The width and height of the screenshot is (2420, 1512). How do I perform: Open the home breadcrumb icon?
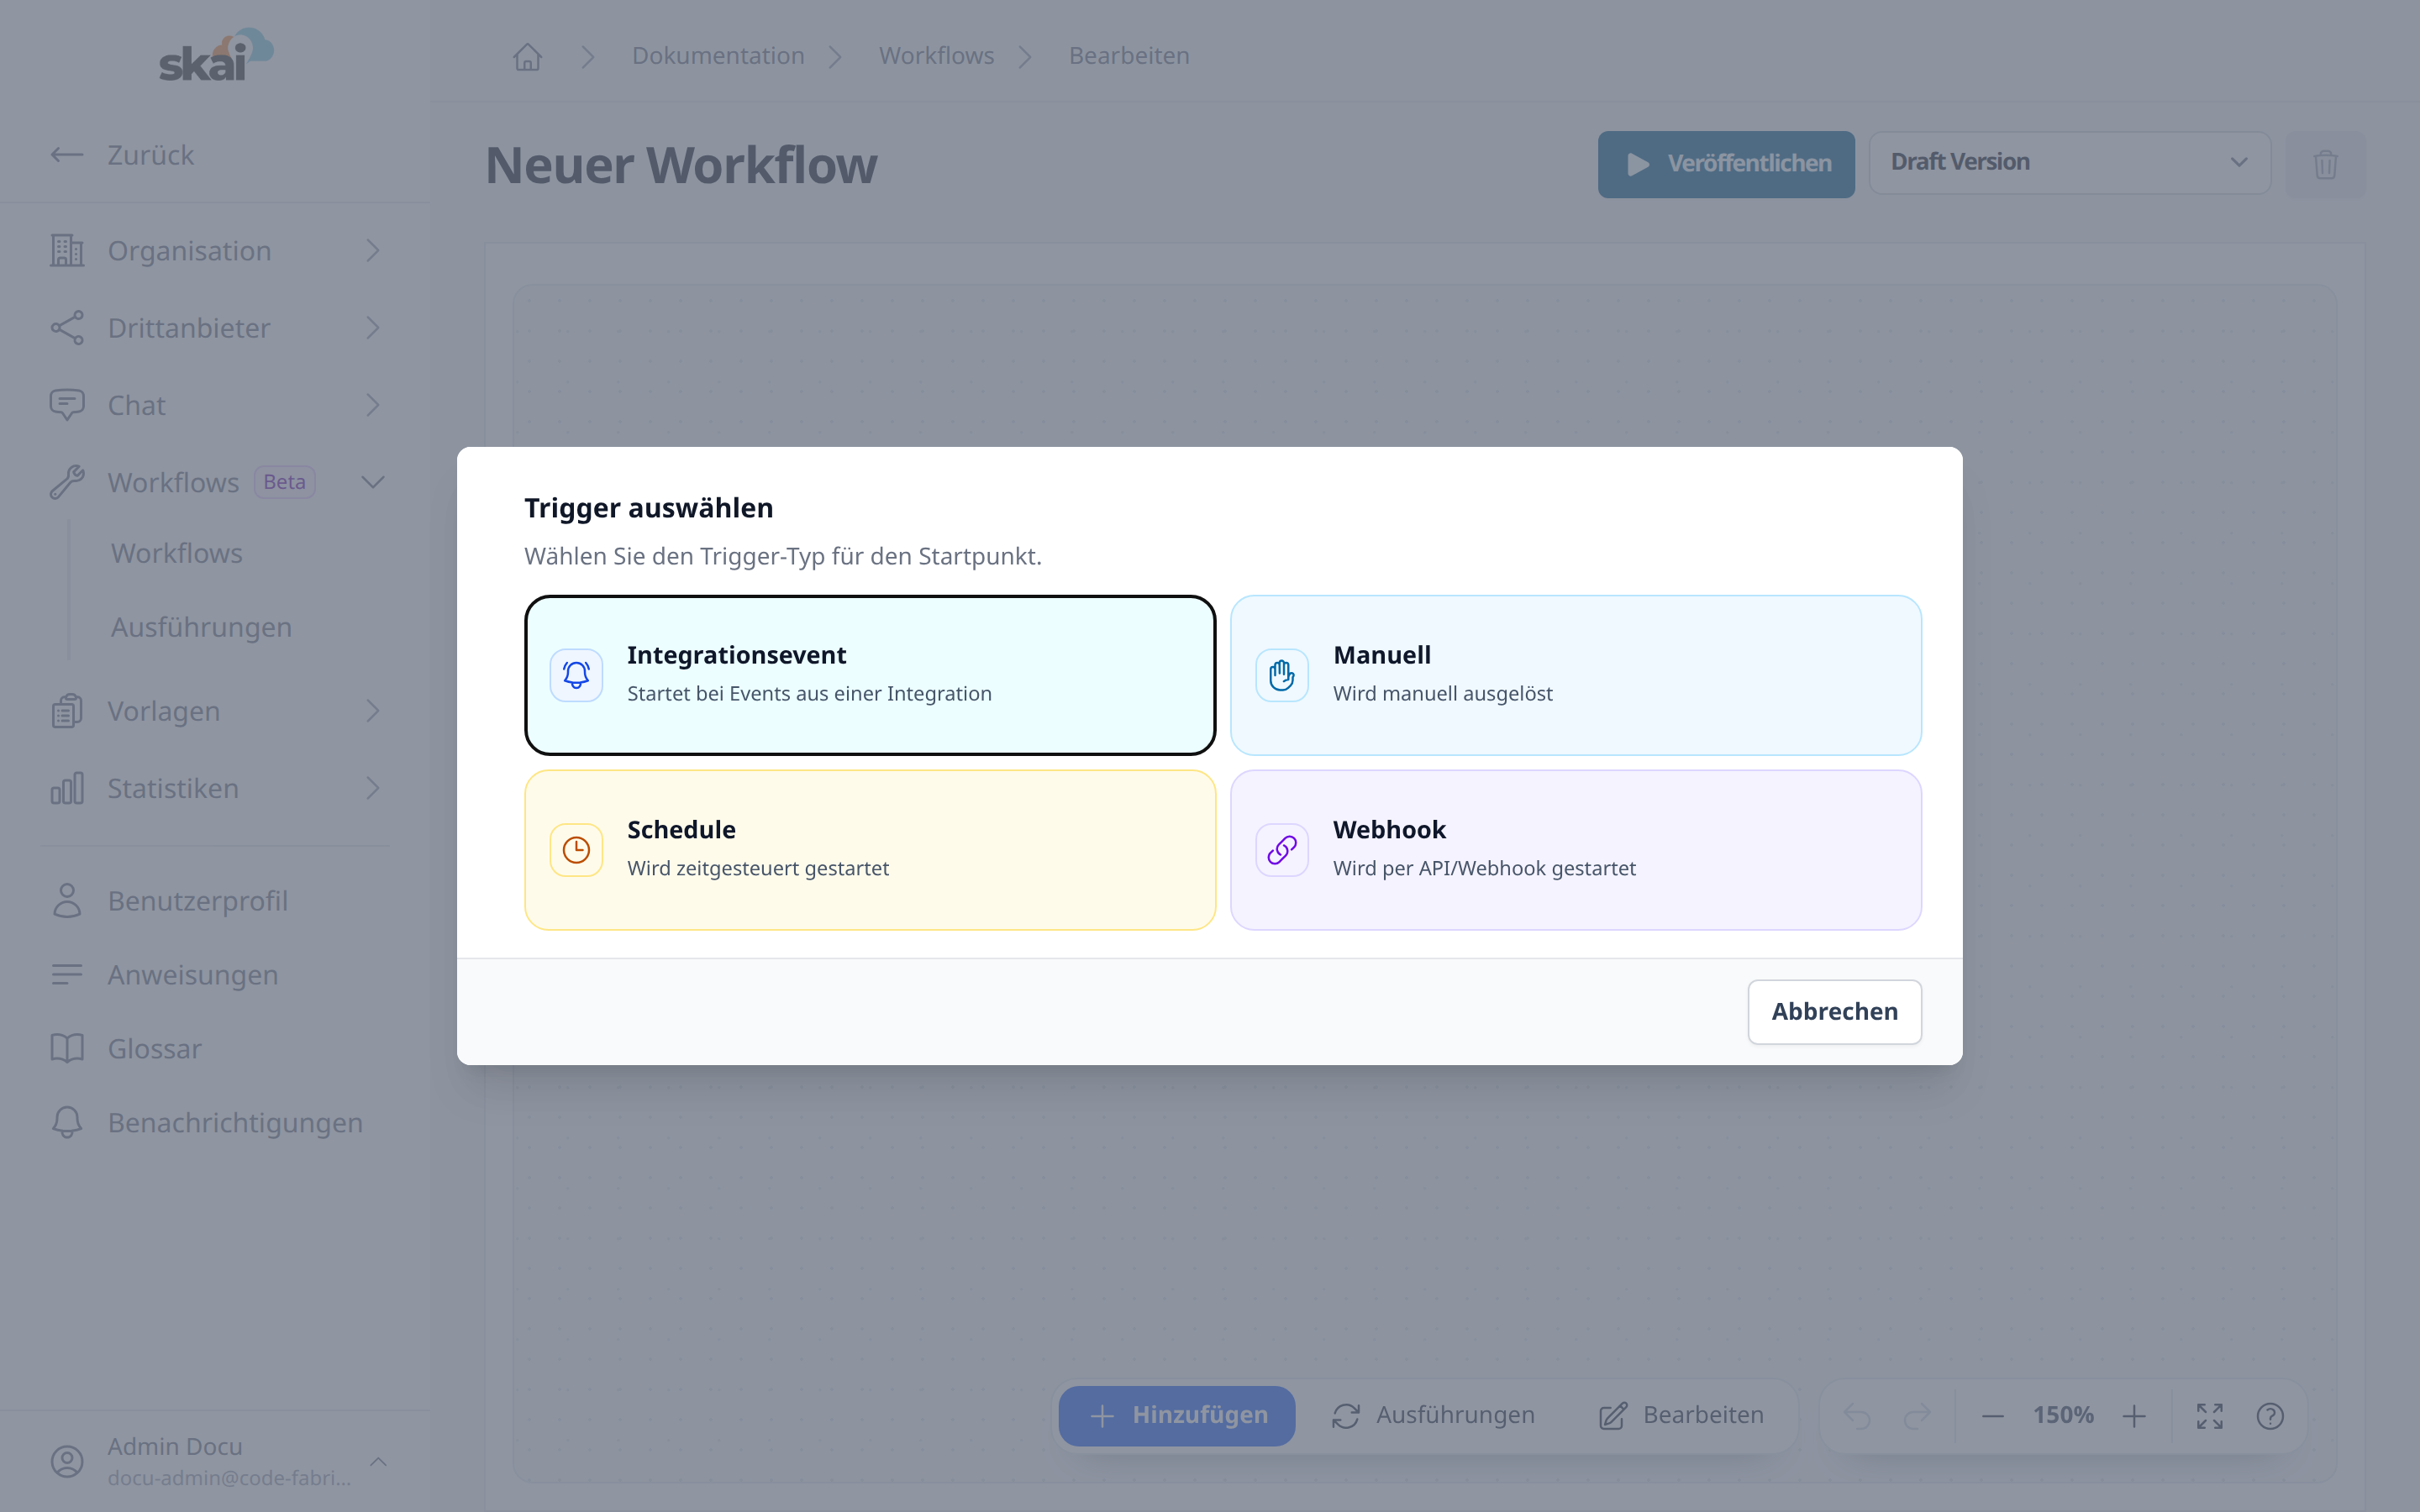(527, 56)
